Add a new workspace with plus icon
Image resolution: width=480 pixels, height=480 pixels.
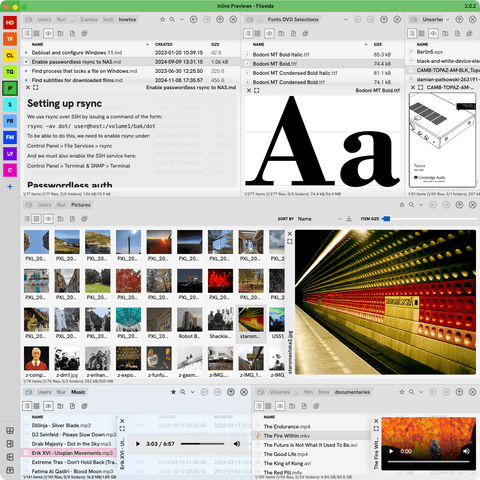pyautogui.click(x=10, y=187)
